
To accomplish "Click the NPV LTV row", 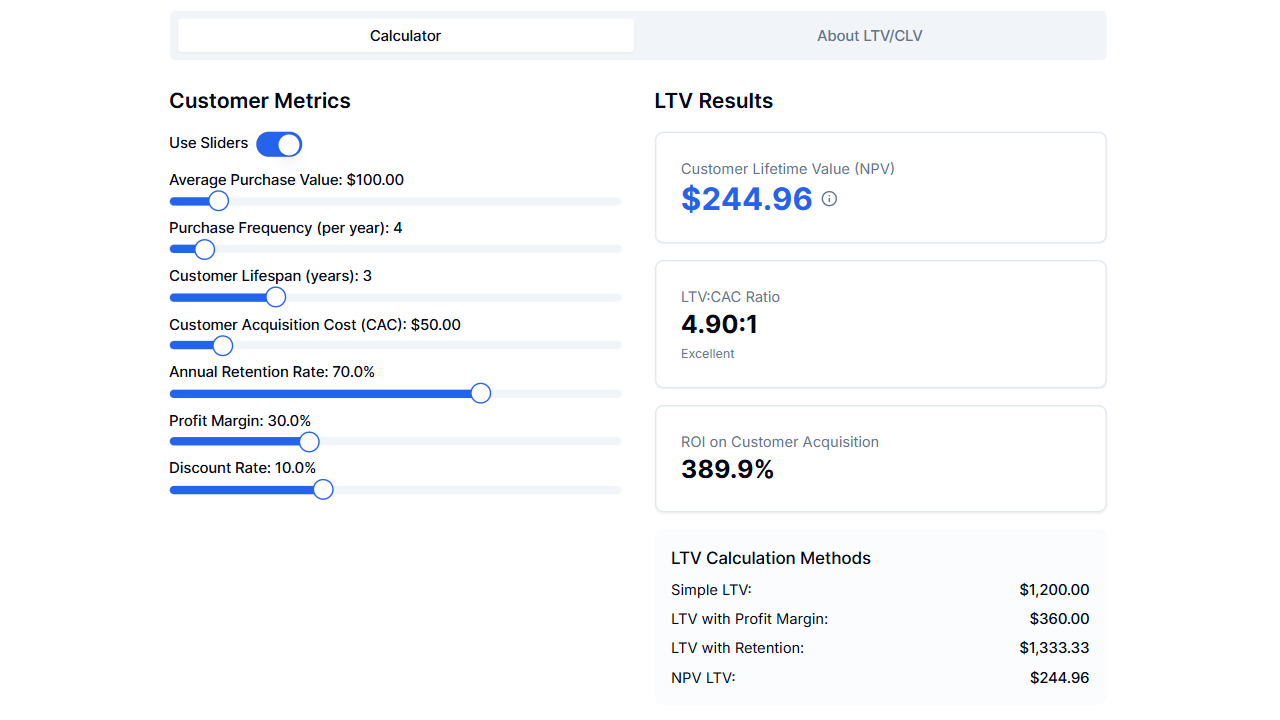I will 880,677.
